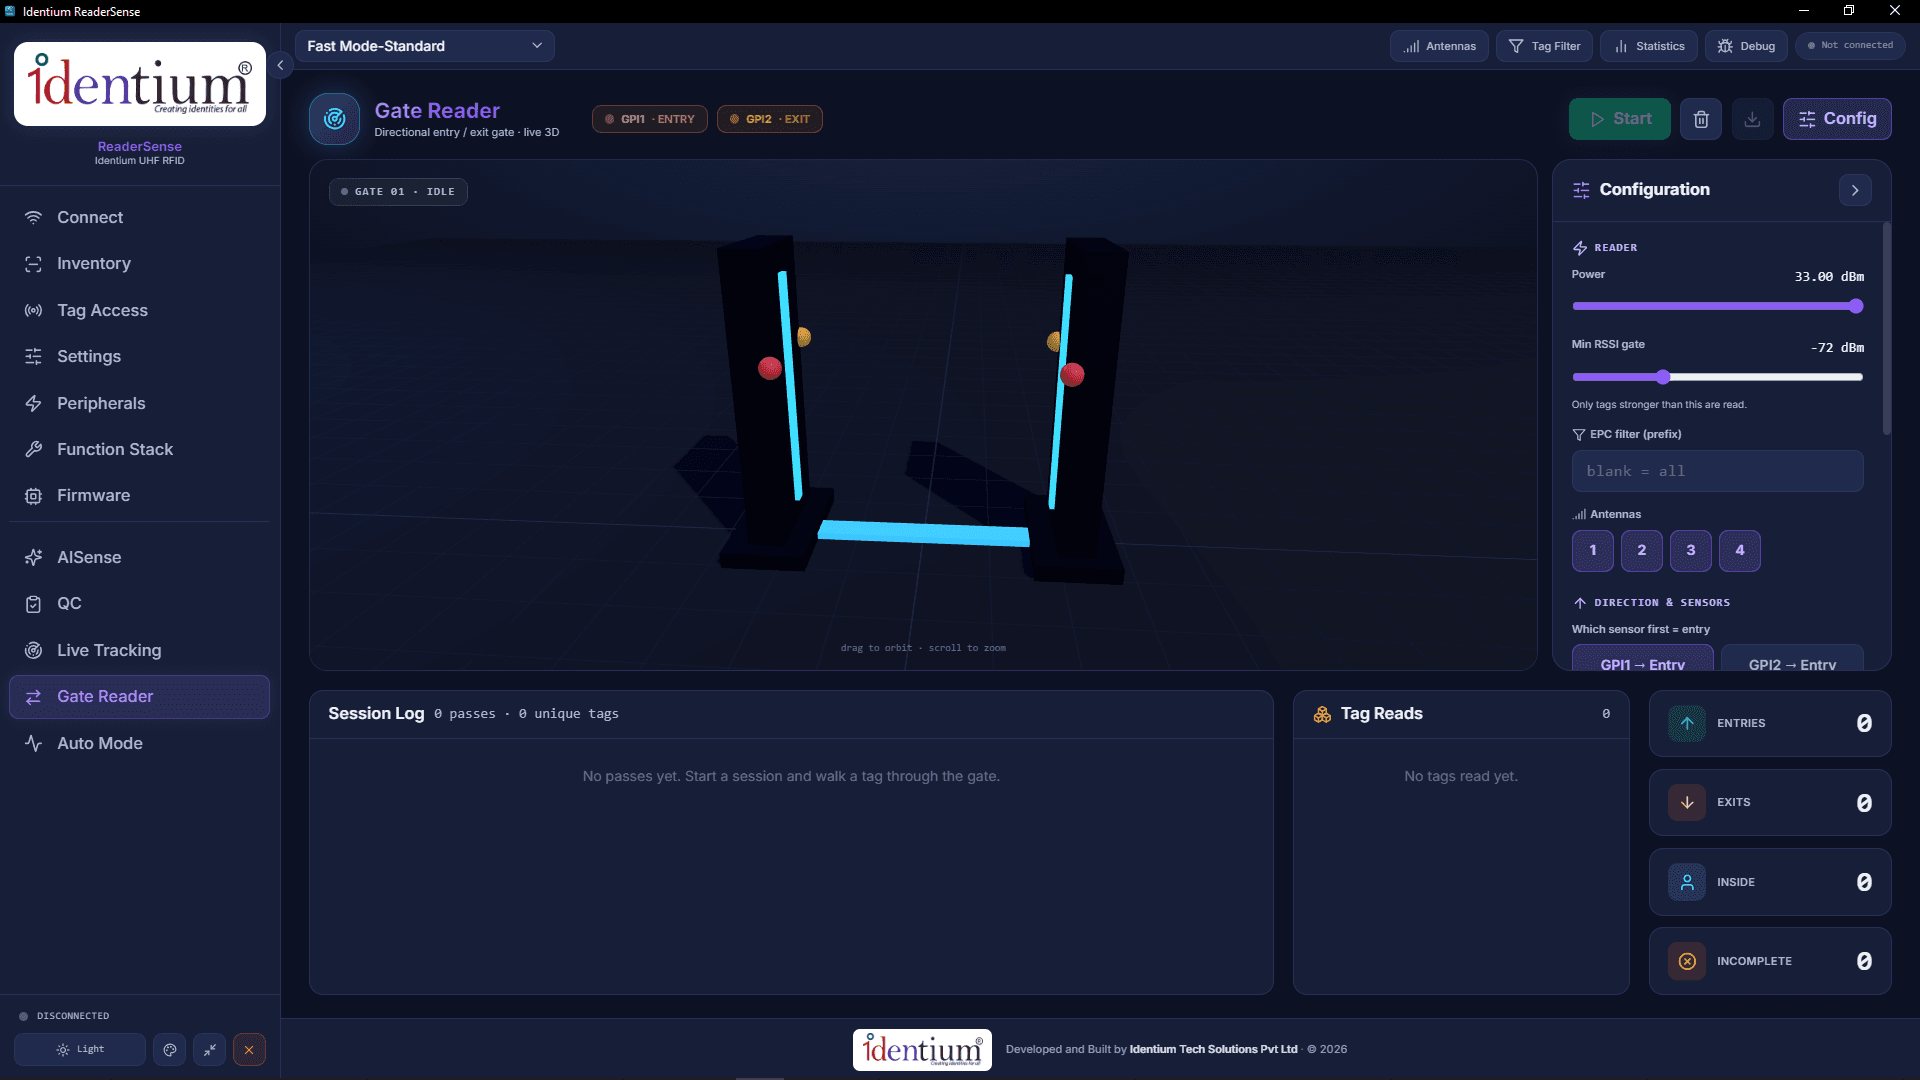The image size is (1920, 1080).
Task: Click the Session Log heading
Action: click(376, 714)
